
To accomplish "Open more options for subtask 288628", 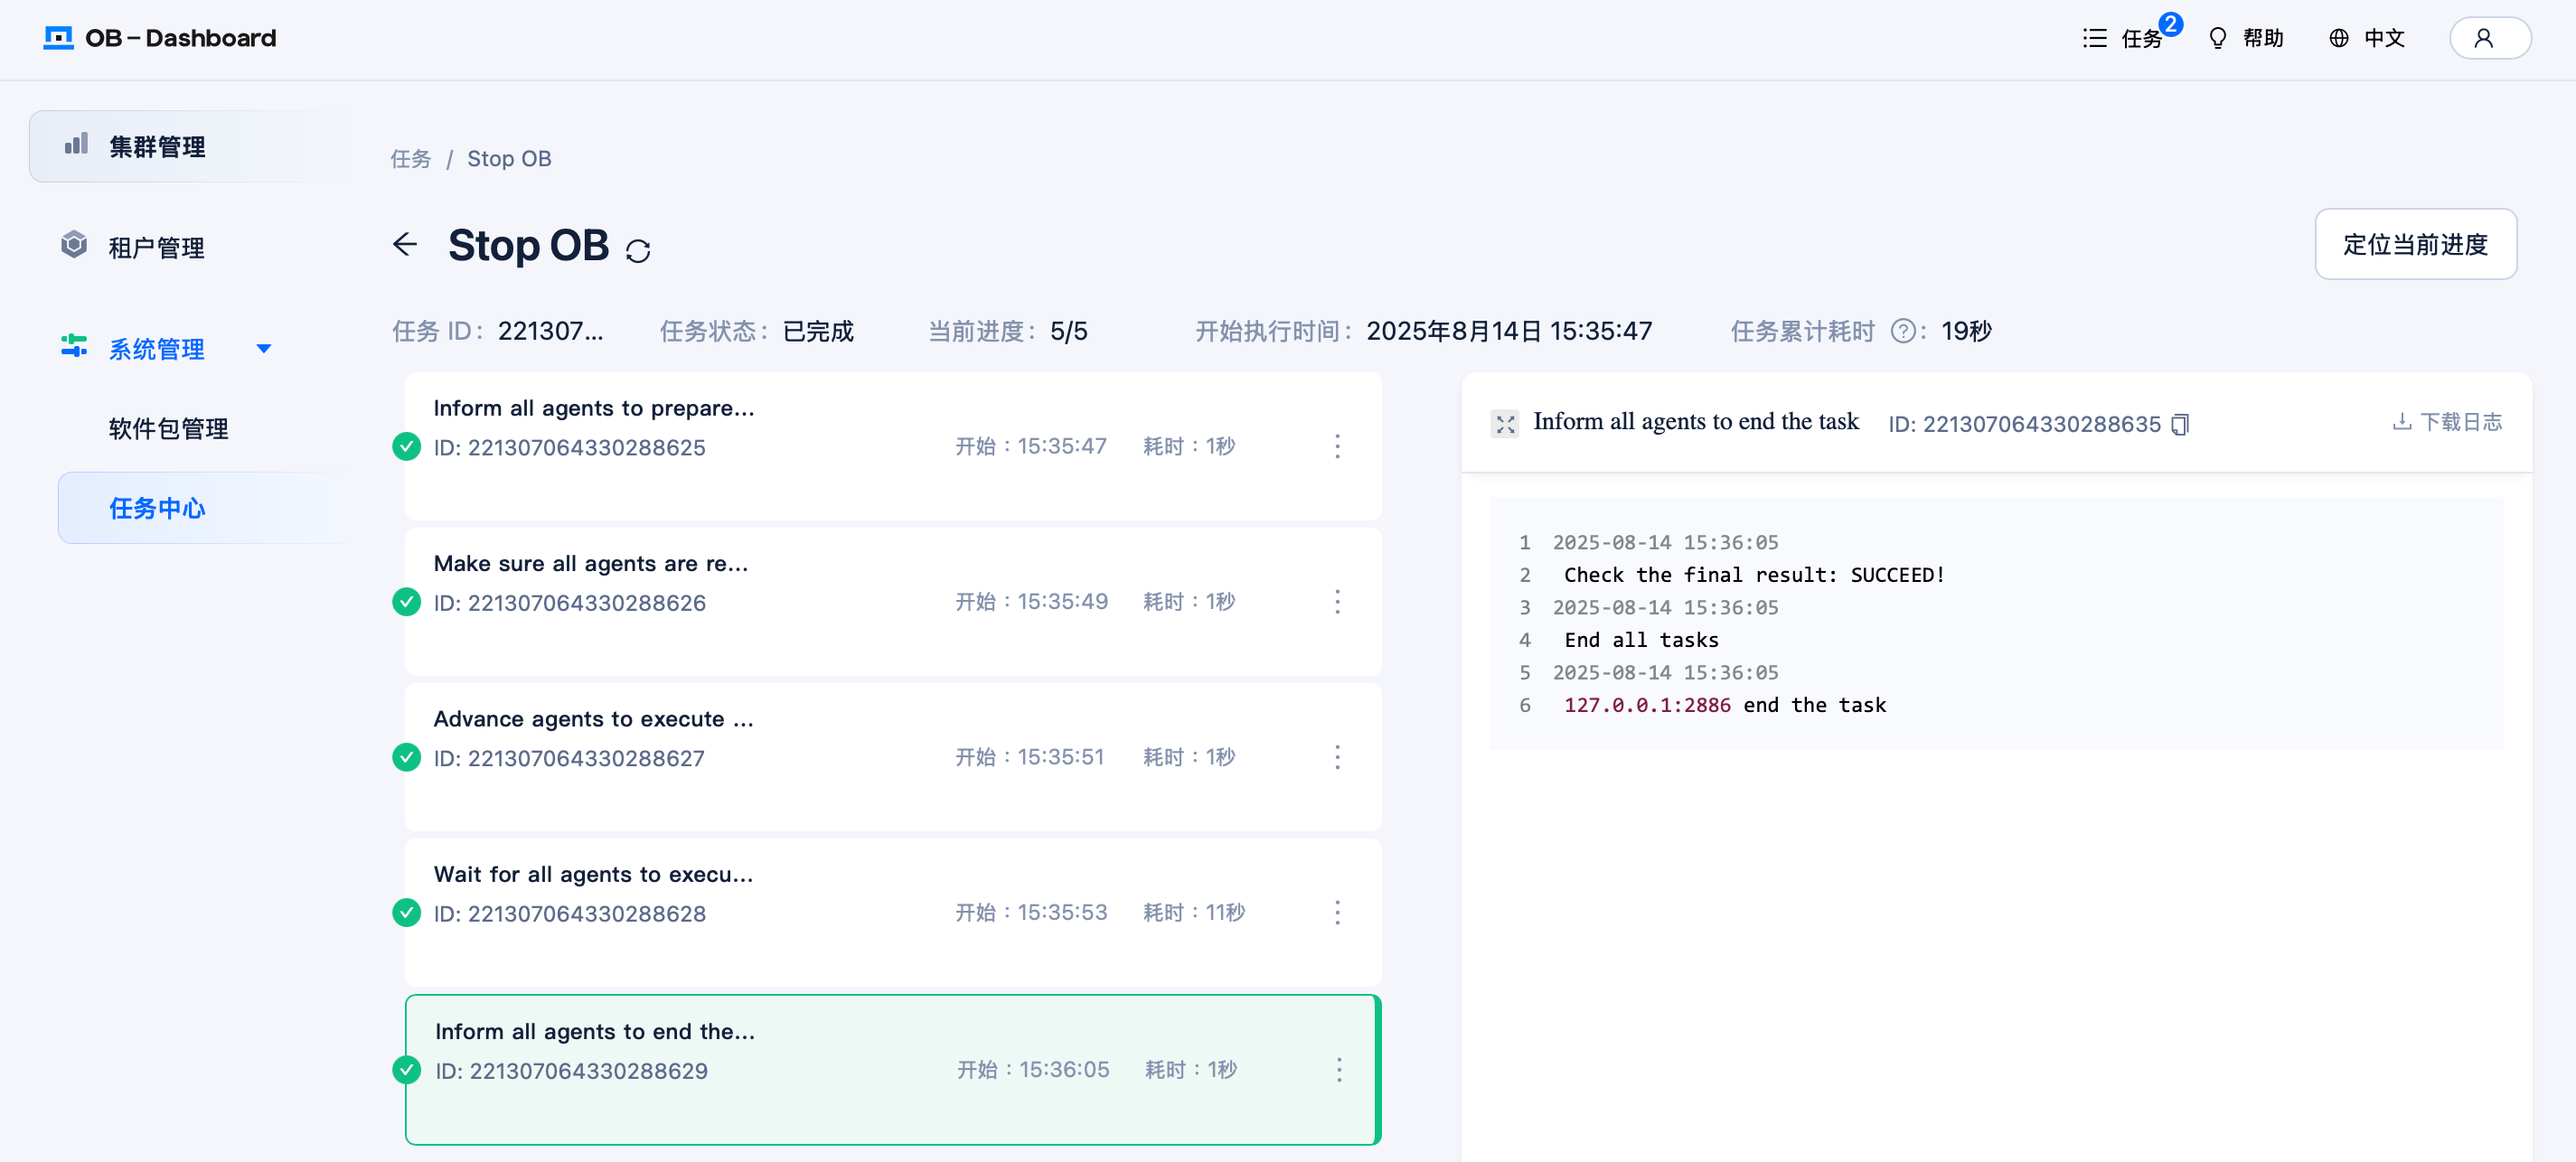I will pyautogui.click(x=1337, y=912).
